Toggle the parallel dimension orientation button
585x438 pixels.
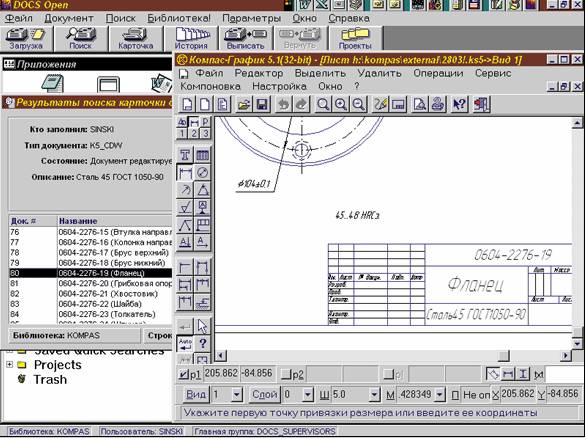[492, 374]
